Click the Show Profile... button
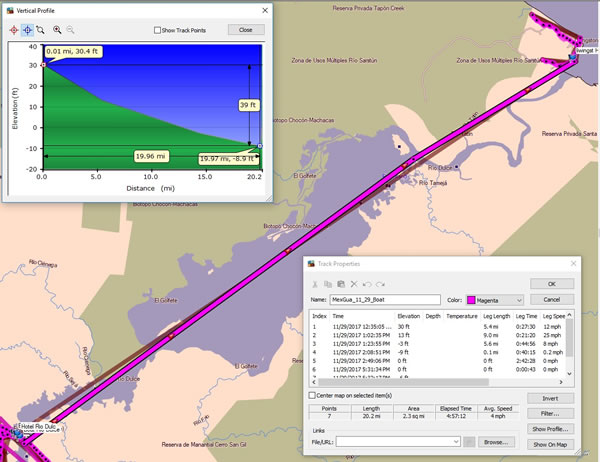 coord(550,429)
